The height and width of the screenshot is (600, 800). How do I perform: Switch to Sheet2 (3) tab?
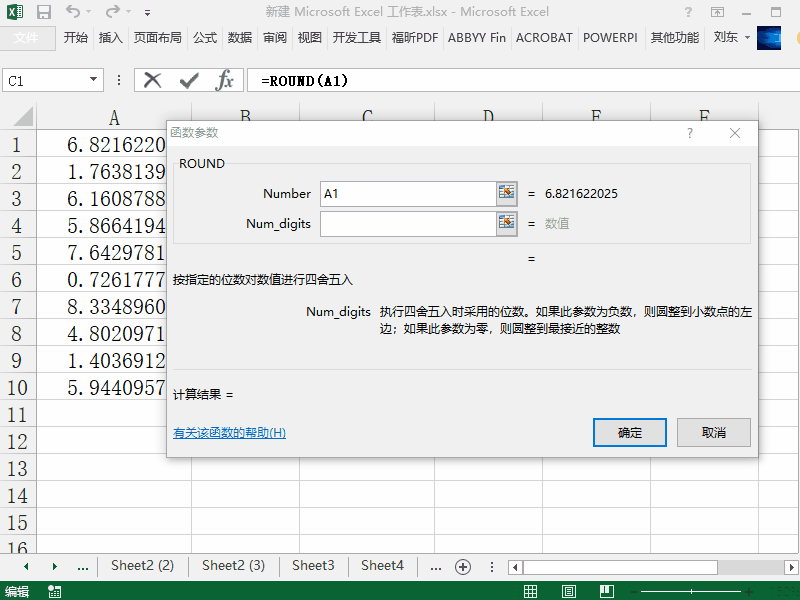click(233, 566)
